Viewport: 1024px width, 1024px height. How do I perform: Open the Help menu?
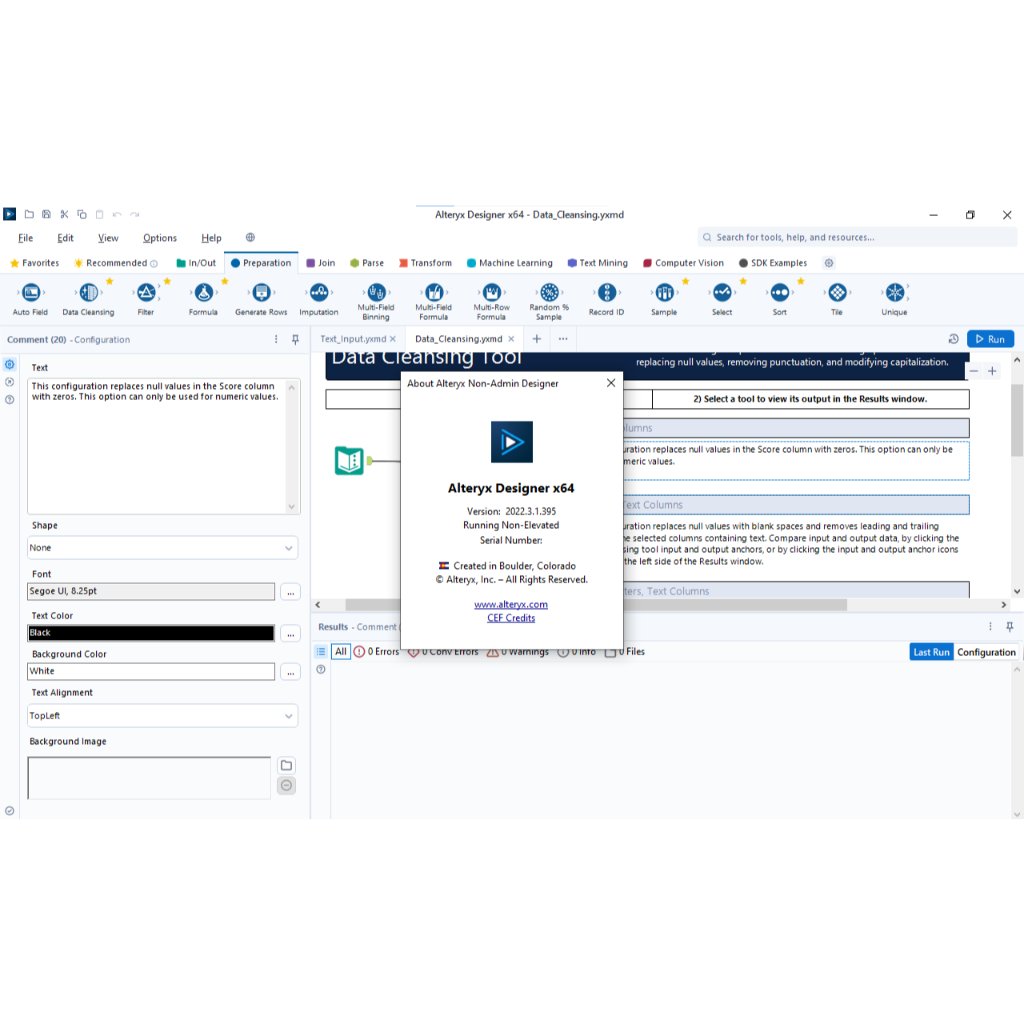coord(212,238)
